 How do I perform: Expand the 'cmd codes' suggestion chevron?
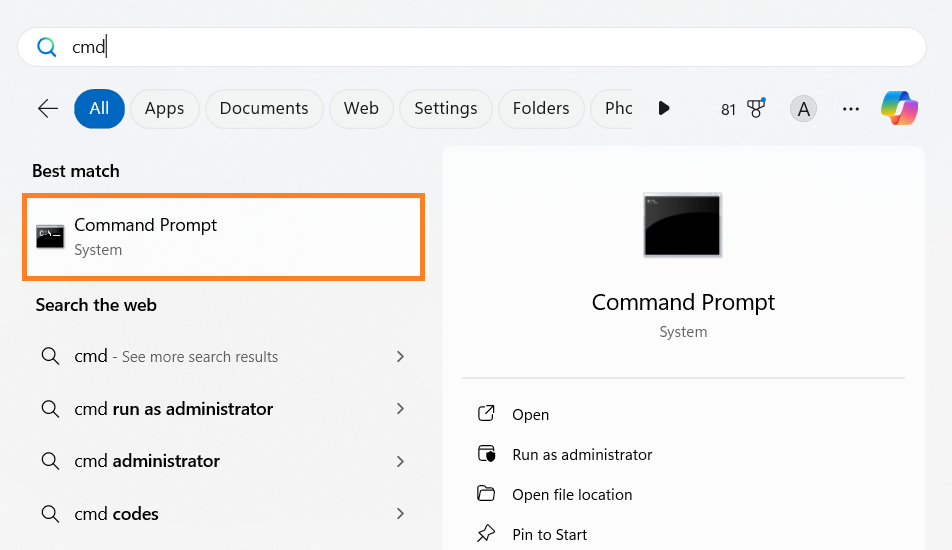[400, 514]
